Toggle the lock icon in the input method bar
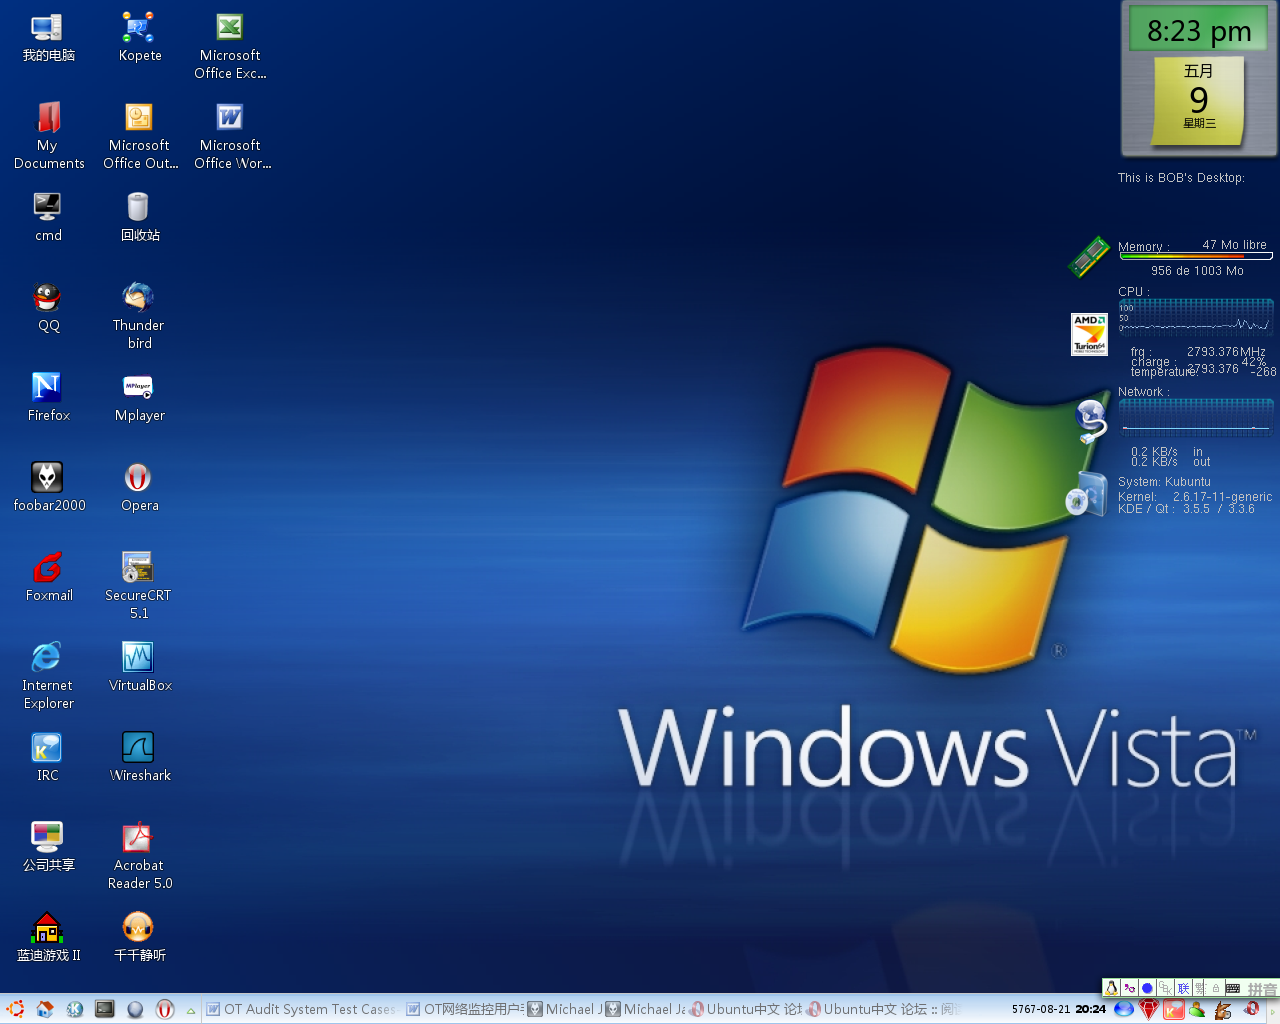This screenshot has width=1280, height=1024. click(1216, 988)
